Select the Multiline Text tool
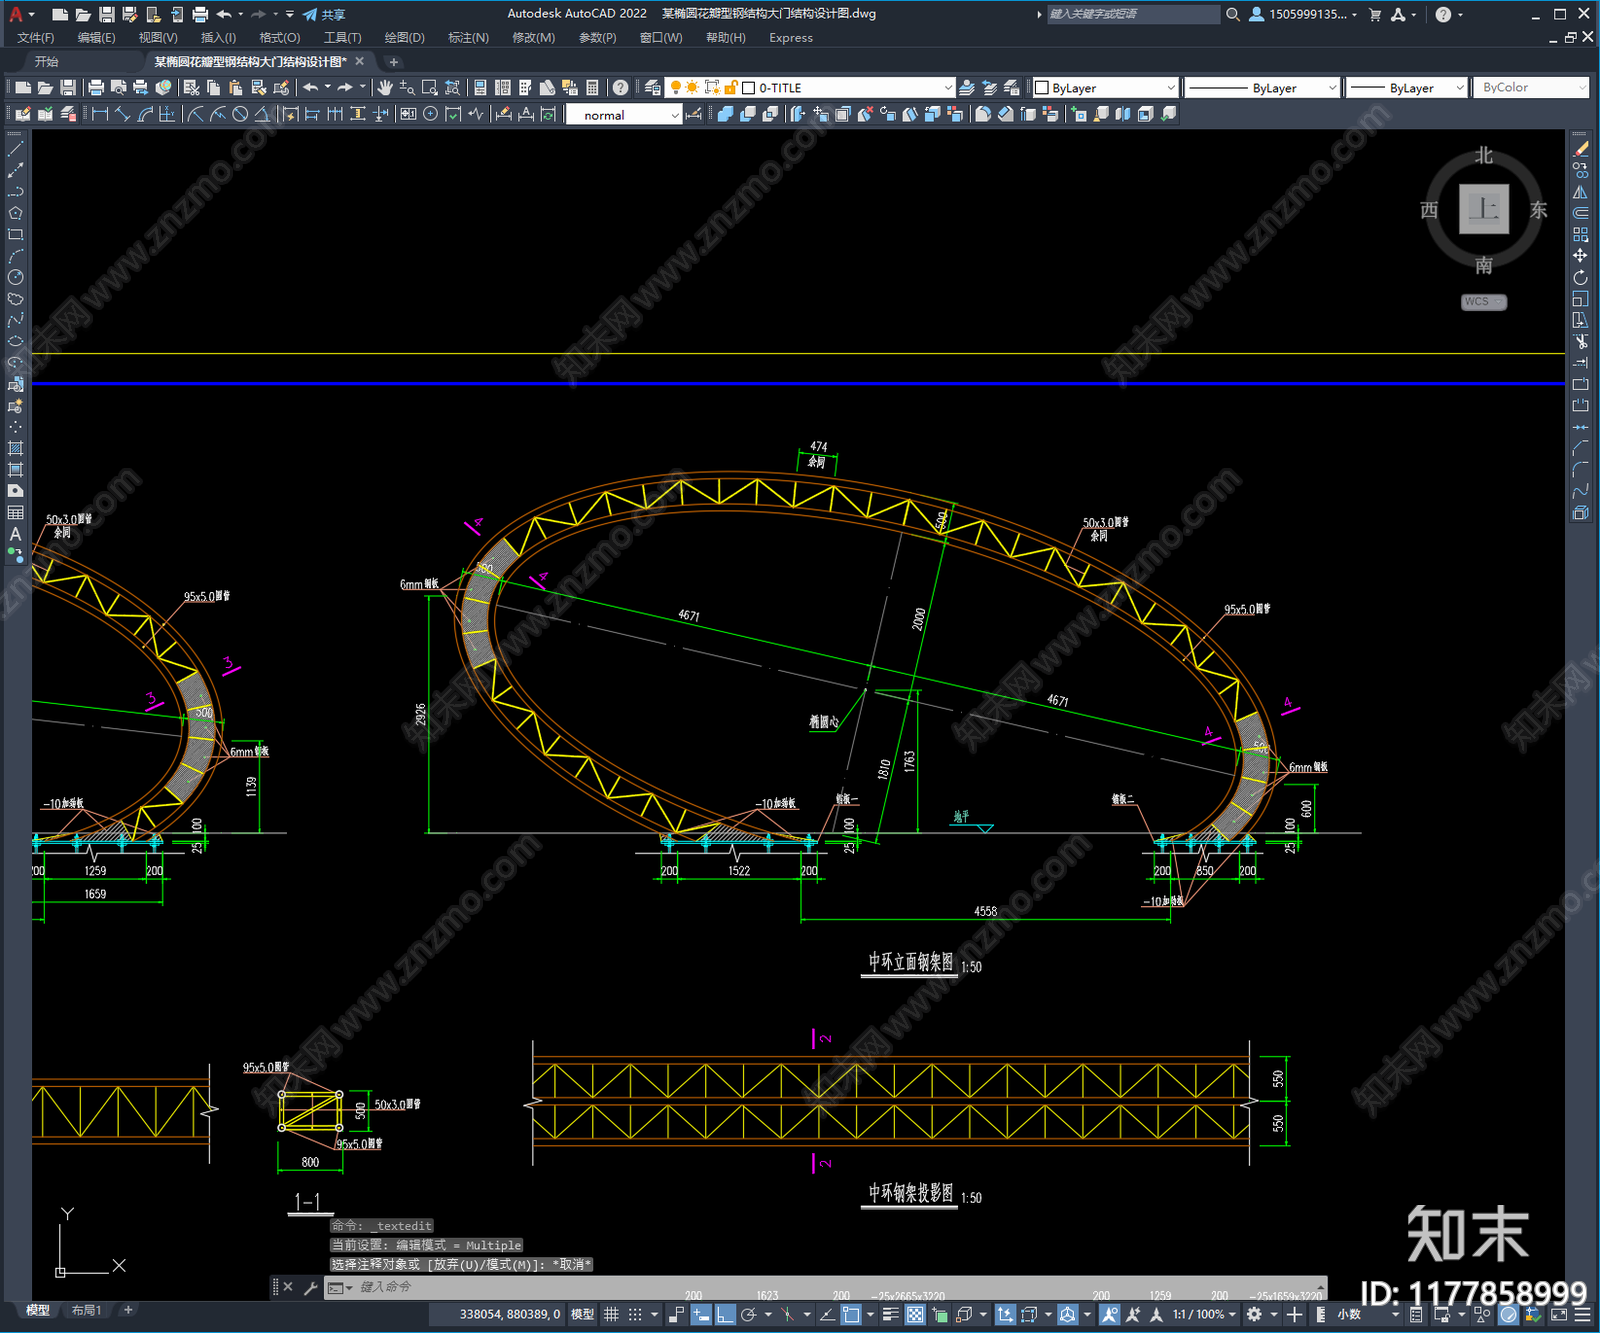 coord(15,535)
